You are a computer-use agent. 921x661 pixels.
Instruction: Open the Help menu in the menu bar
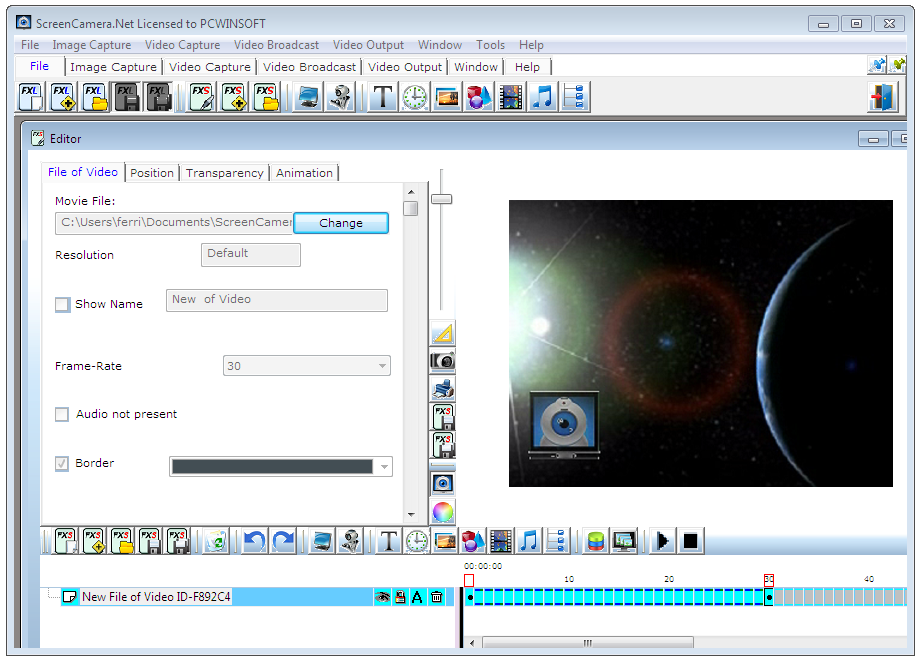point(531,45)
